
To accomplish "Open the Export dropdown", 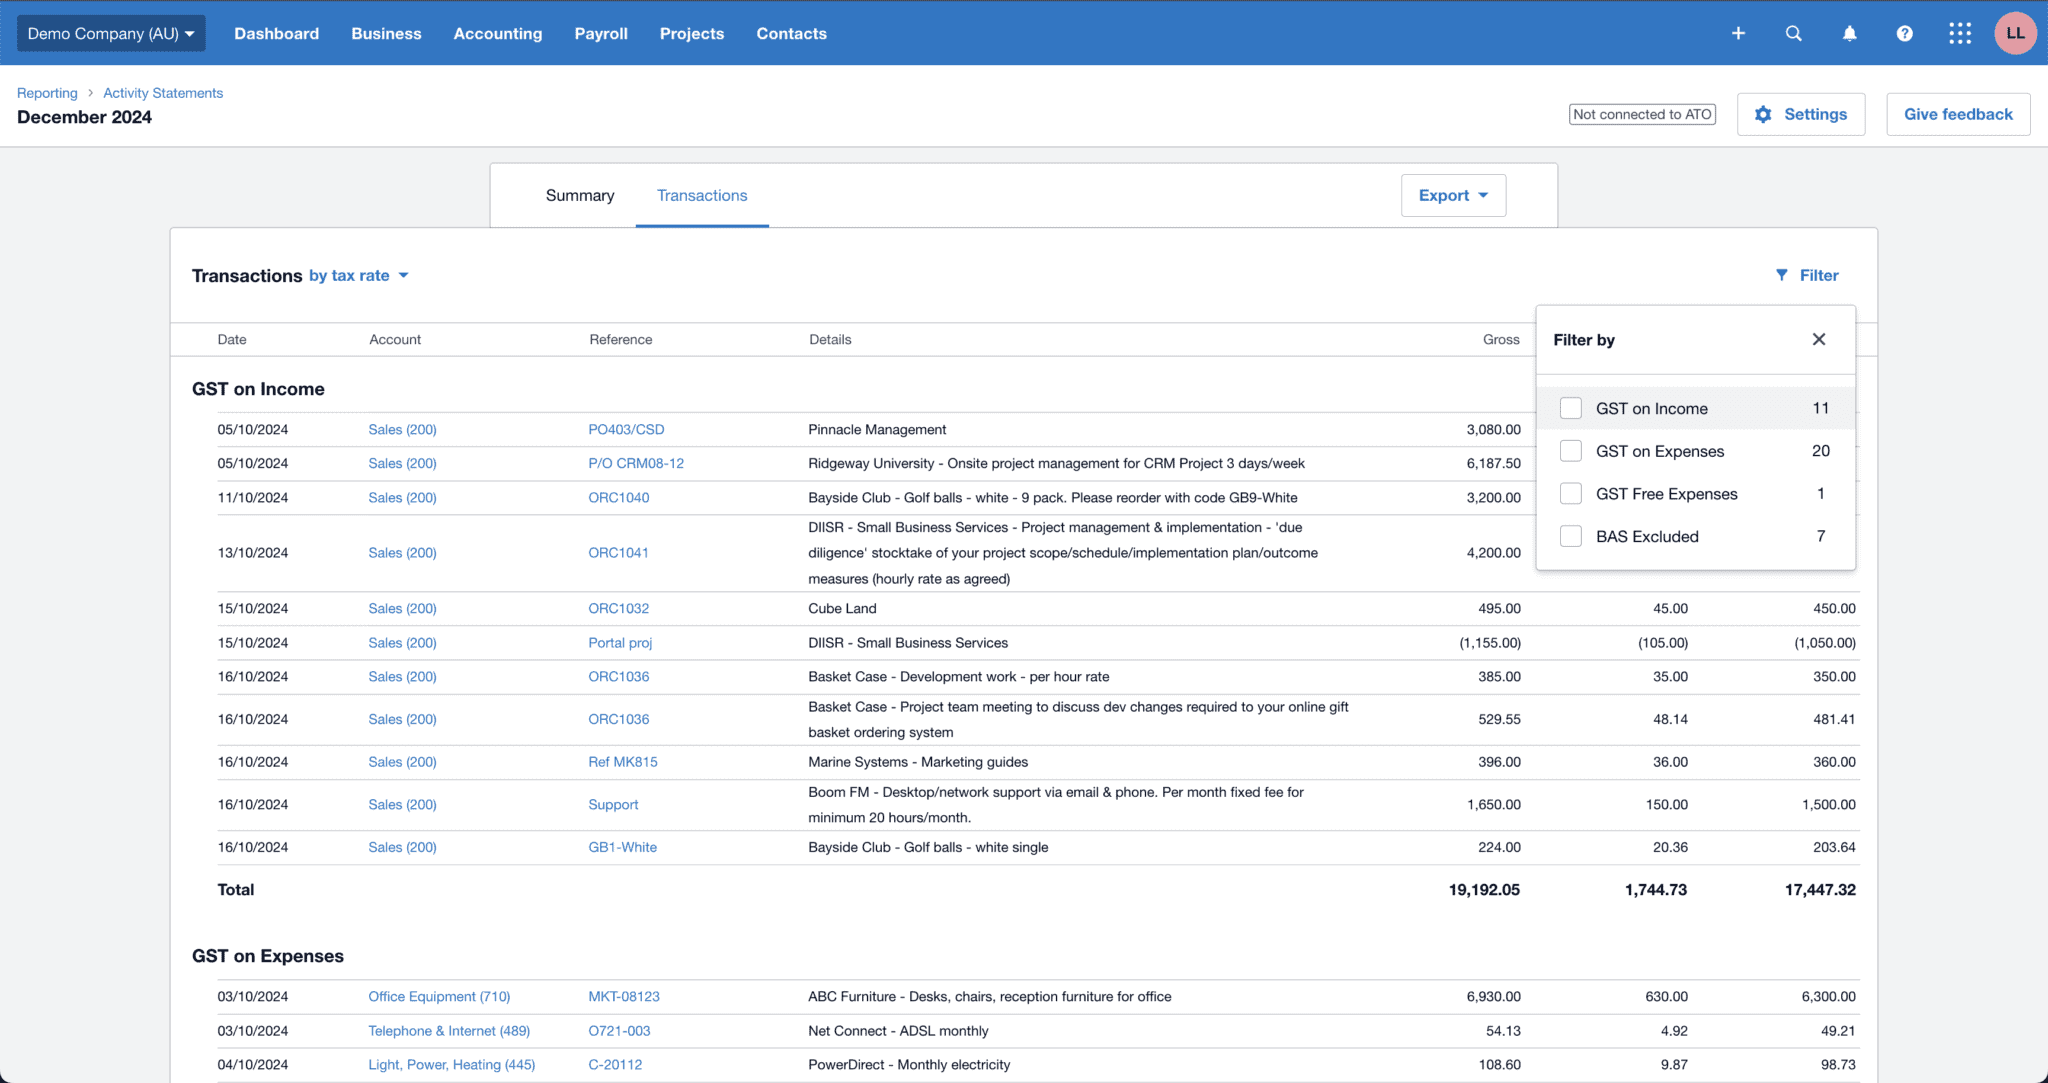I will coord(1452,195).
